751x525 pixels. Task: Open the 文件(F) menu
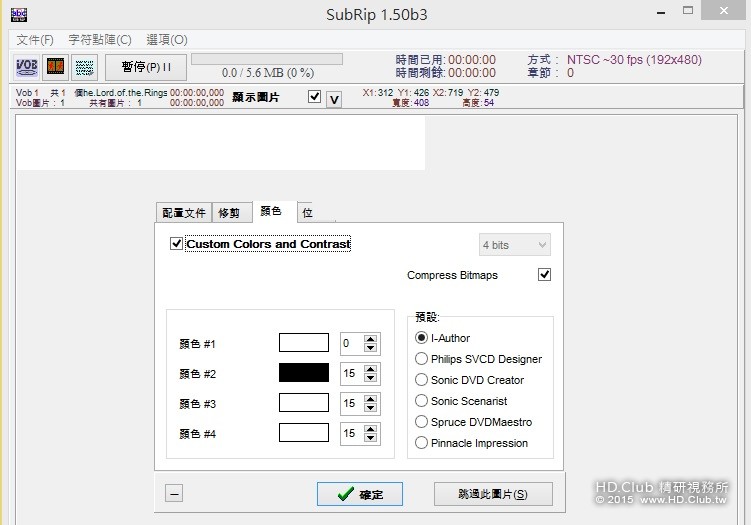pos(35,40)
